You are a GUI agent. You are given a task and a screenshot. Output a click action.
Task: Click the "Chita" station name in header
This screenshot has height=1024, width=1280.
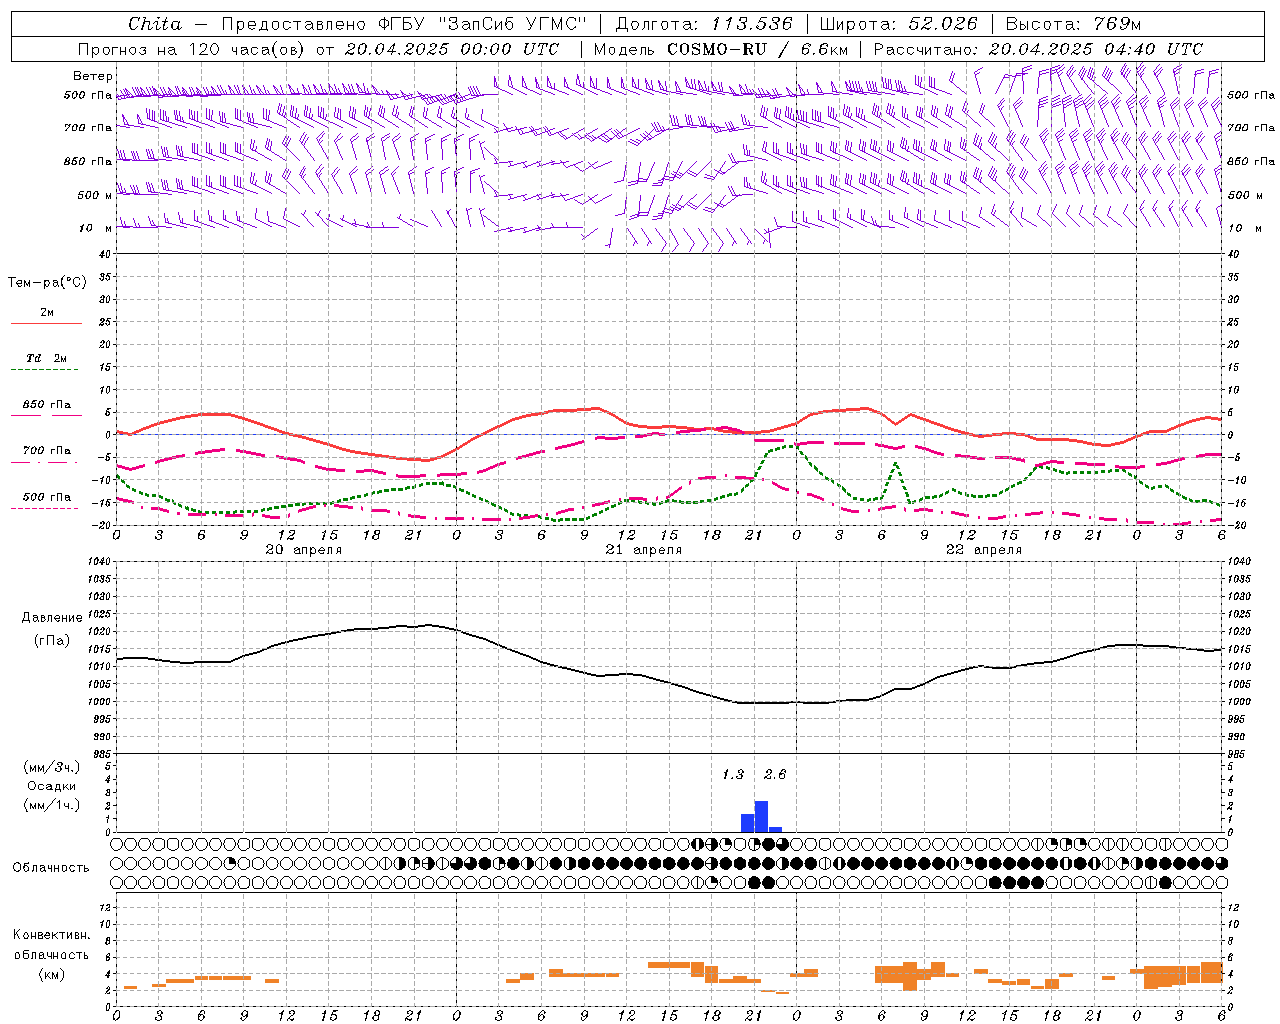point(155,24)
